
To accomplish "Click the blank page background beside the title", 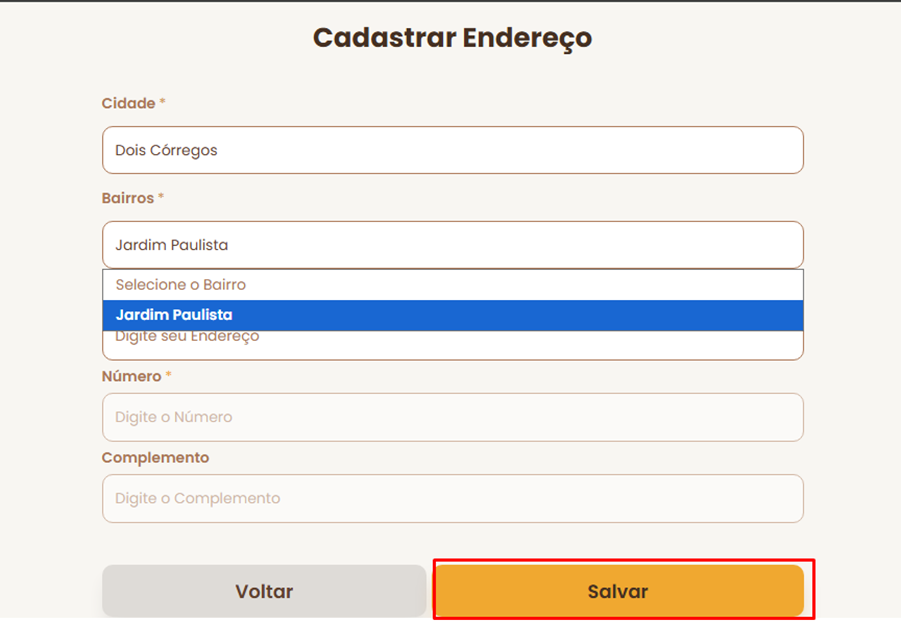I will click(750, 38).
